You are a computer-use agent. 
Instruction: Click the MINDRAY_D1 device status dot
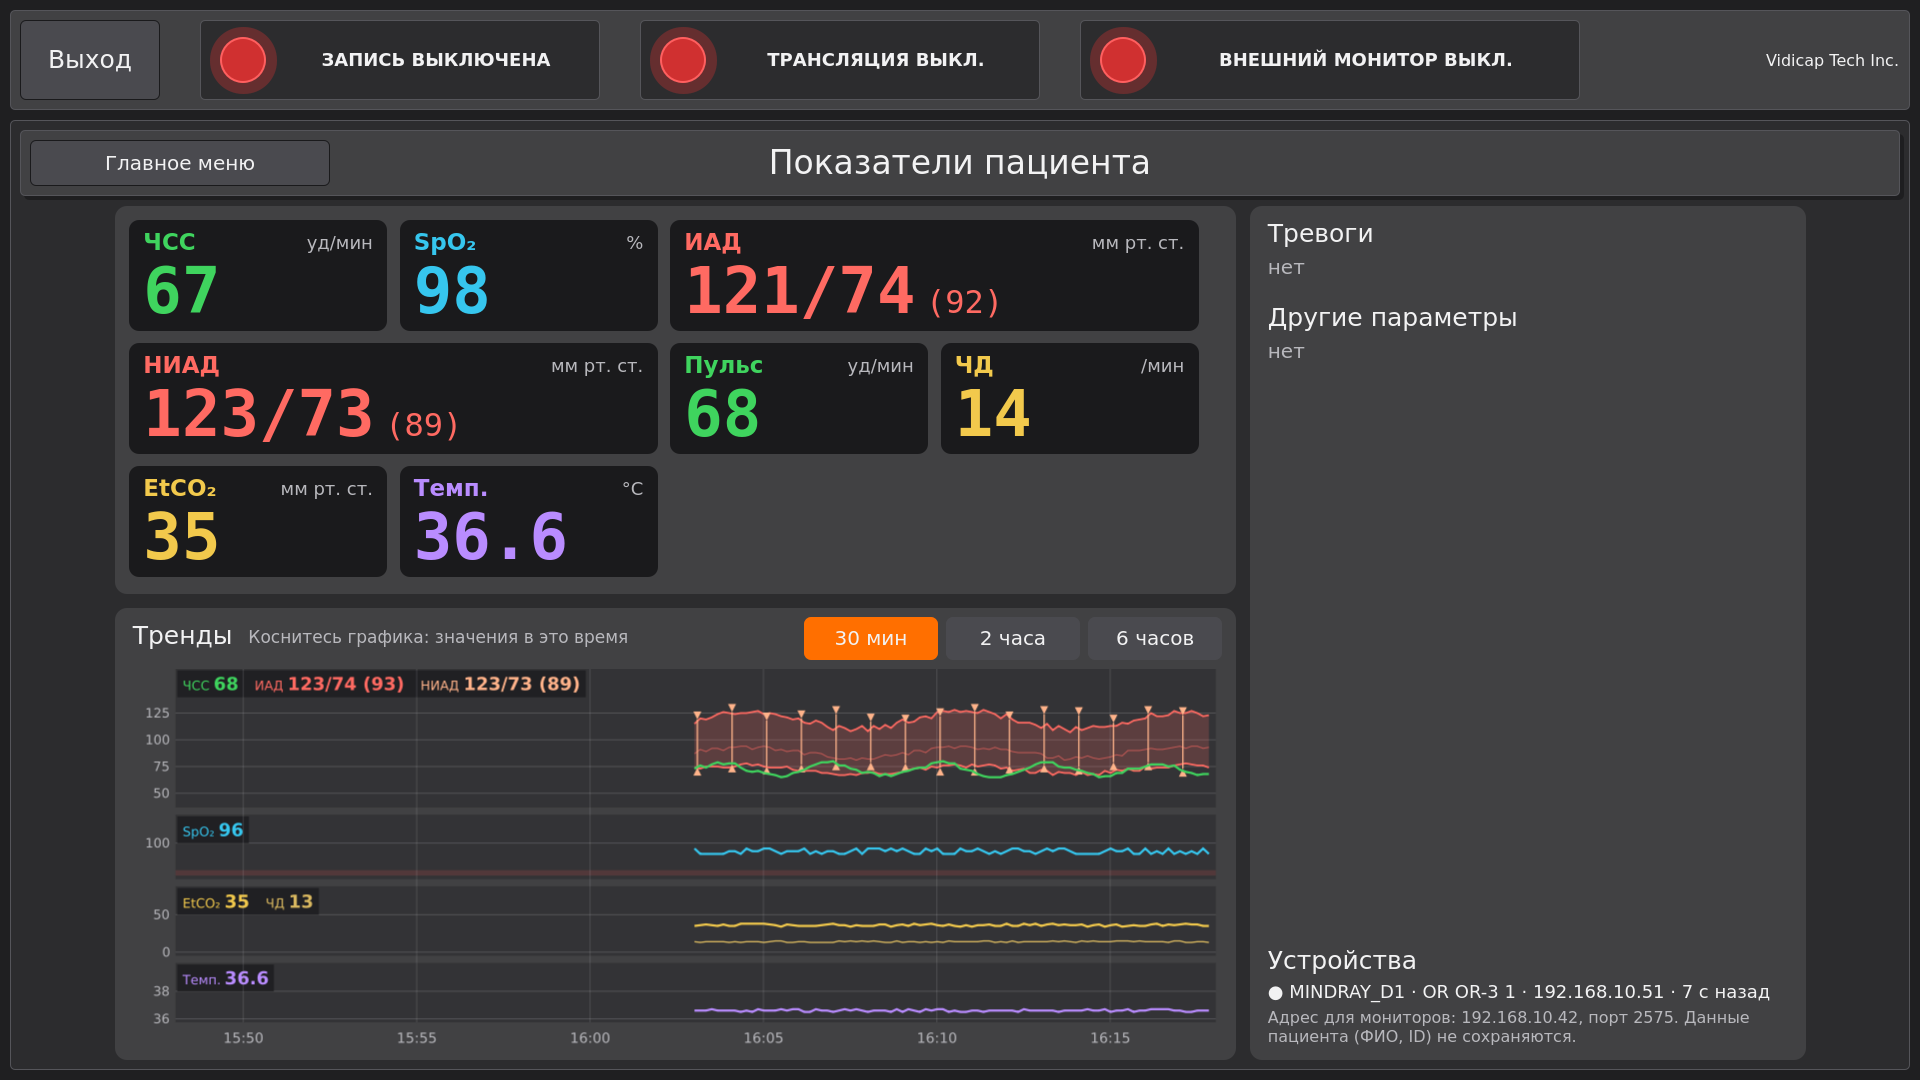(x=1275, y=993)
